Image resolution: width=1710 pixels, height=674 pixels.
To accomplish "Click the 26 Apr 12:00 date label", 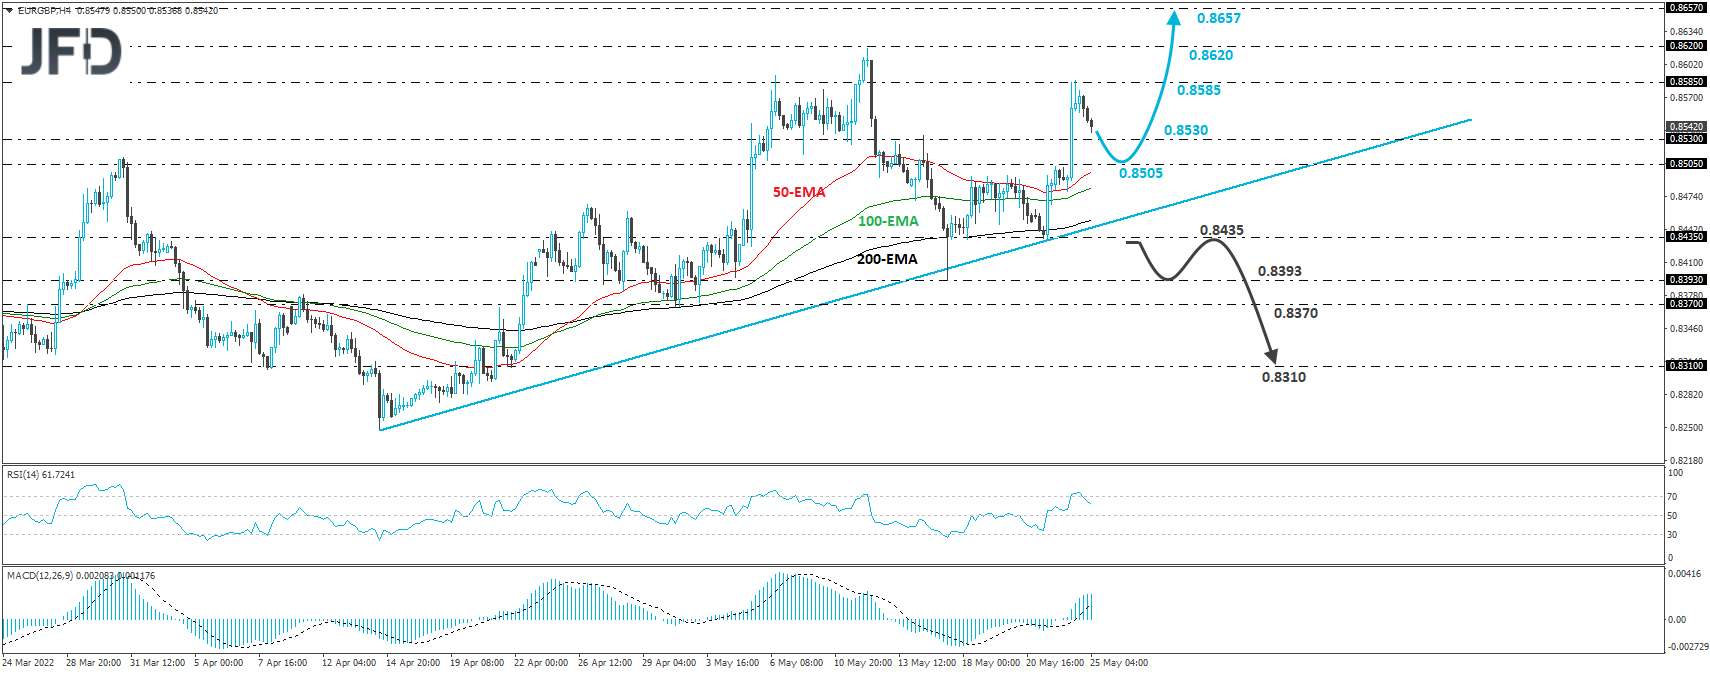I will click(x=605, y=663).
